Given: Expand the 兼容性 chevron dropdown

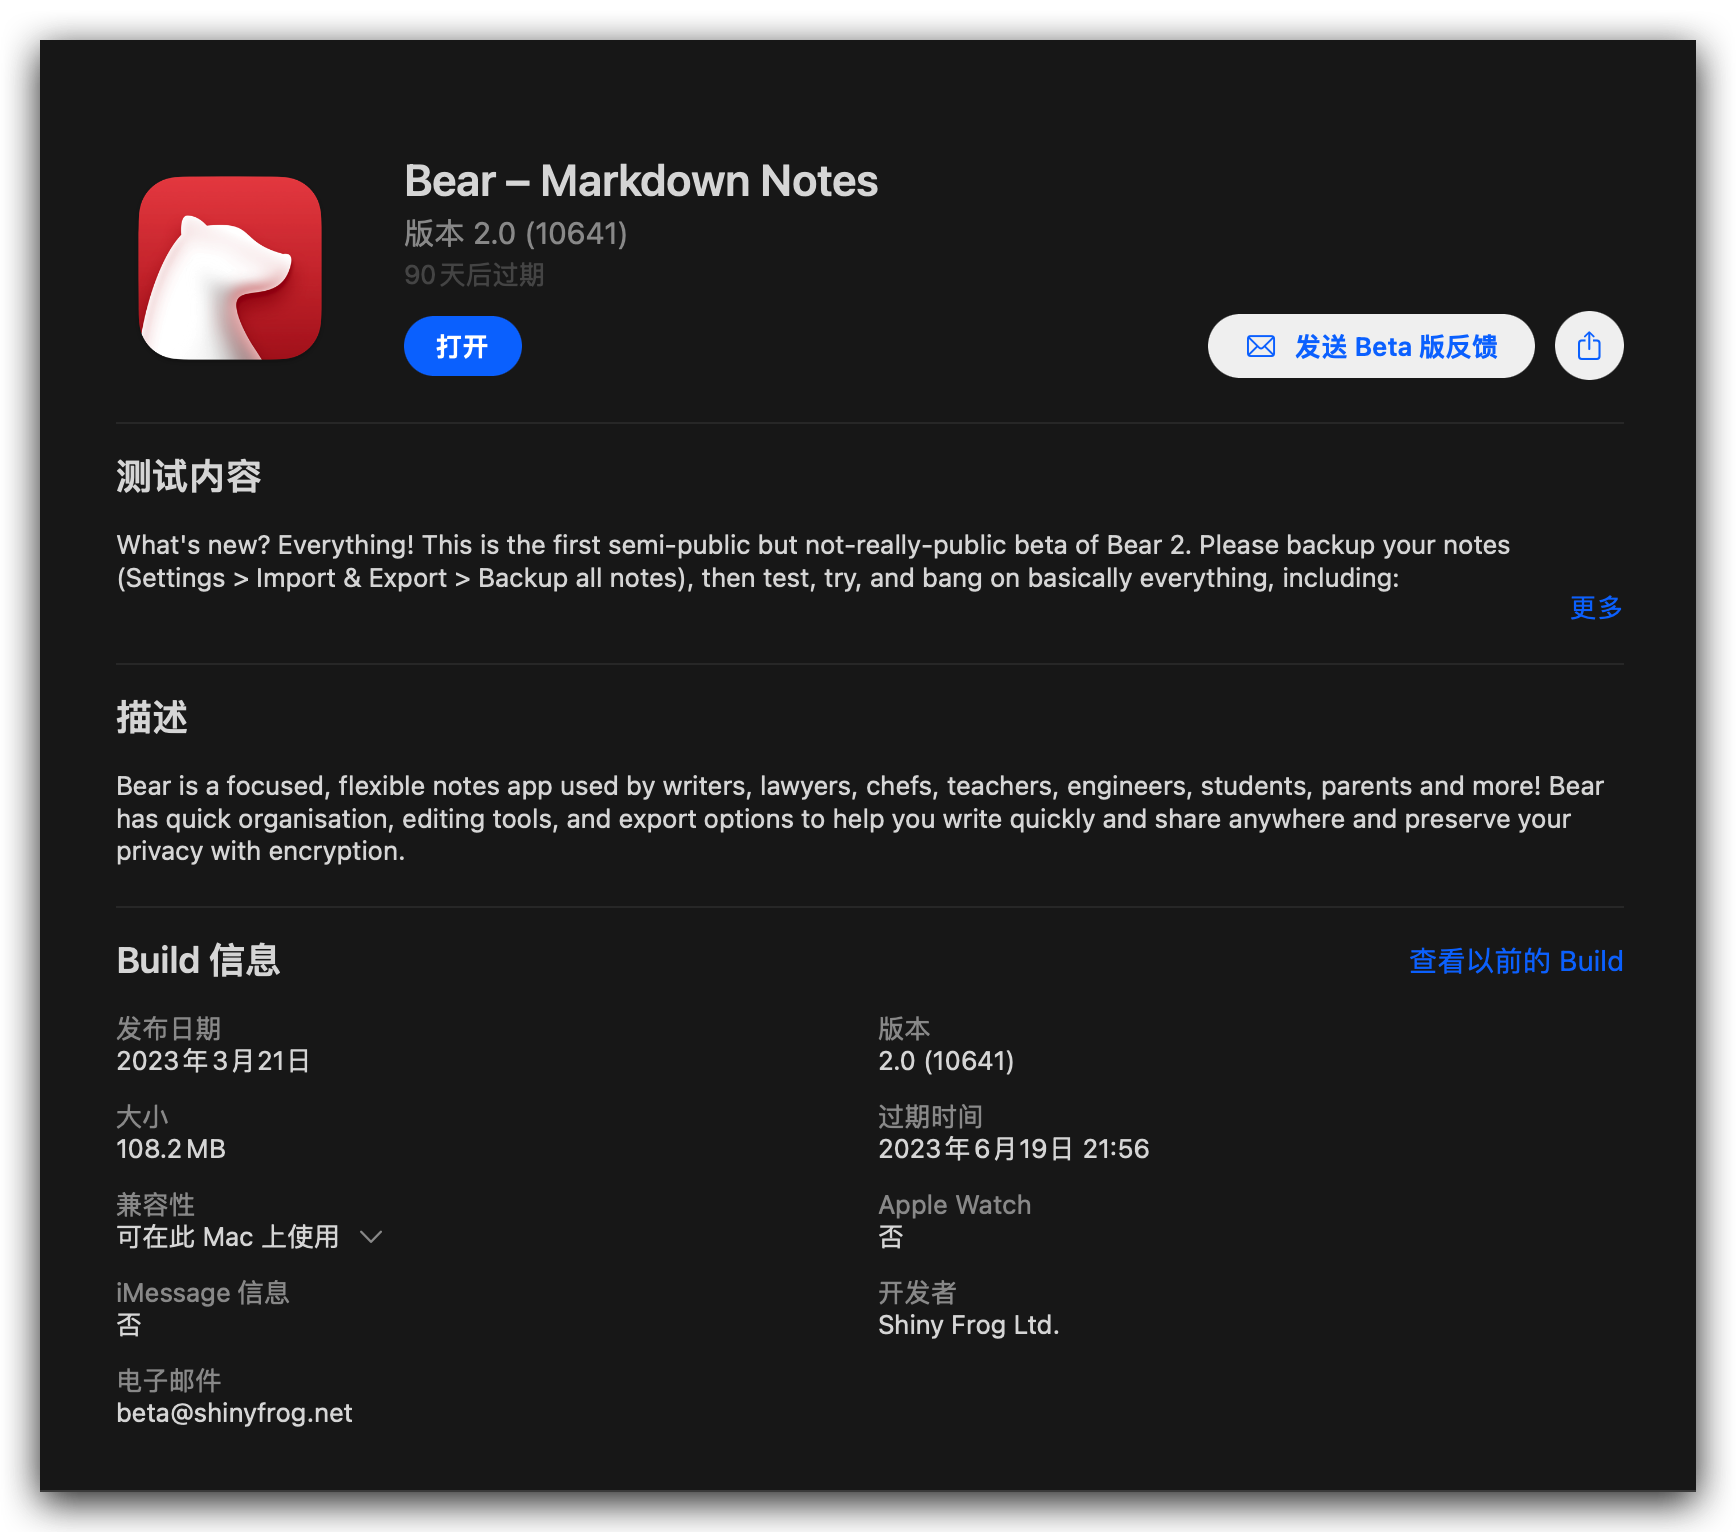Looking at the screenshot, I should 371,1237.
